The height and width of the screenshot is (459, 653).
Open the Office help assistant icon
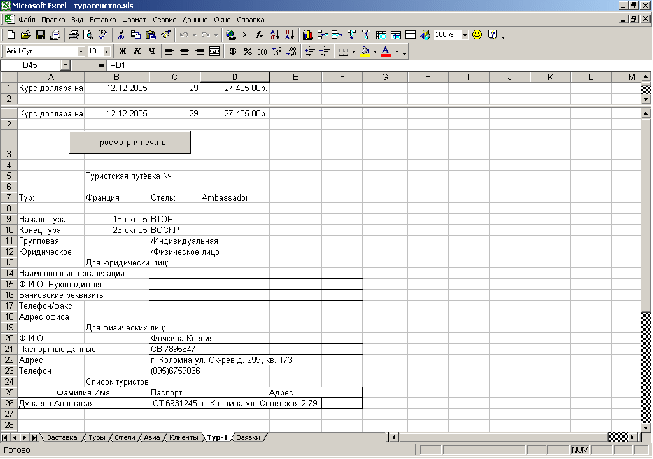[x=492, y=35]
